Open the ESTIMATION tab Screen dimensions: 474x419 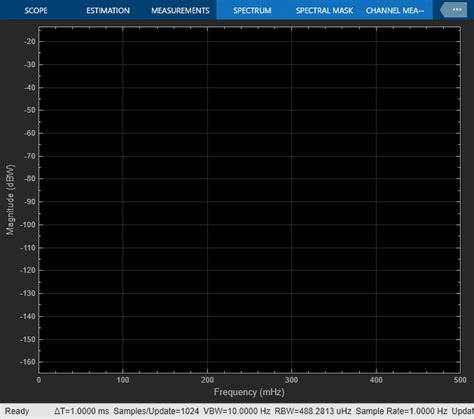pos(108,10)
